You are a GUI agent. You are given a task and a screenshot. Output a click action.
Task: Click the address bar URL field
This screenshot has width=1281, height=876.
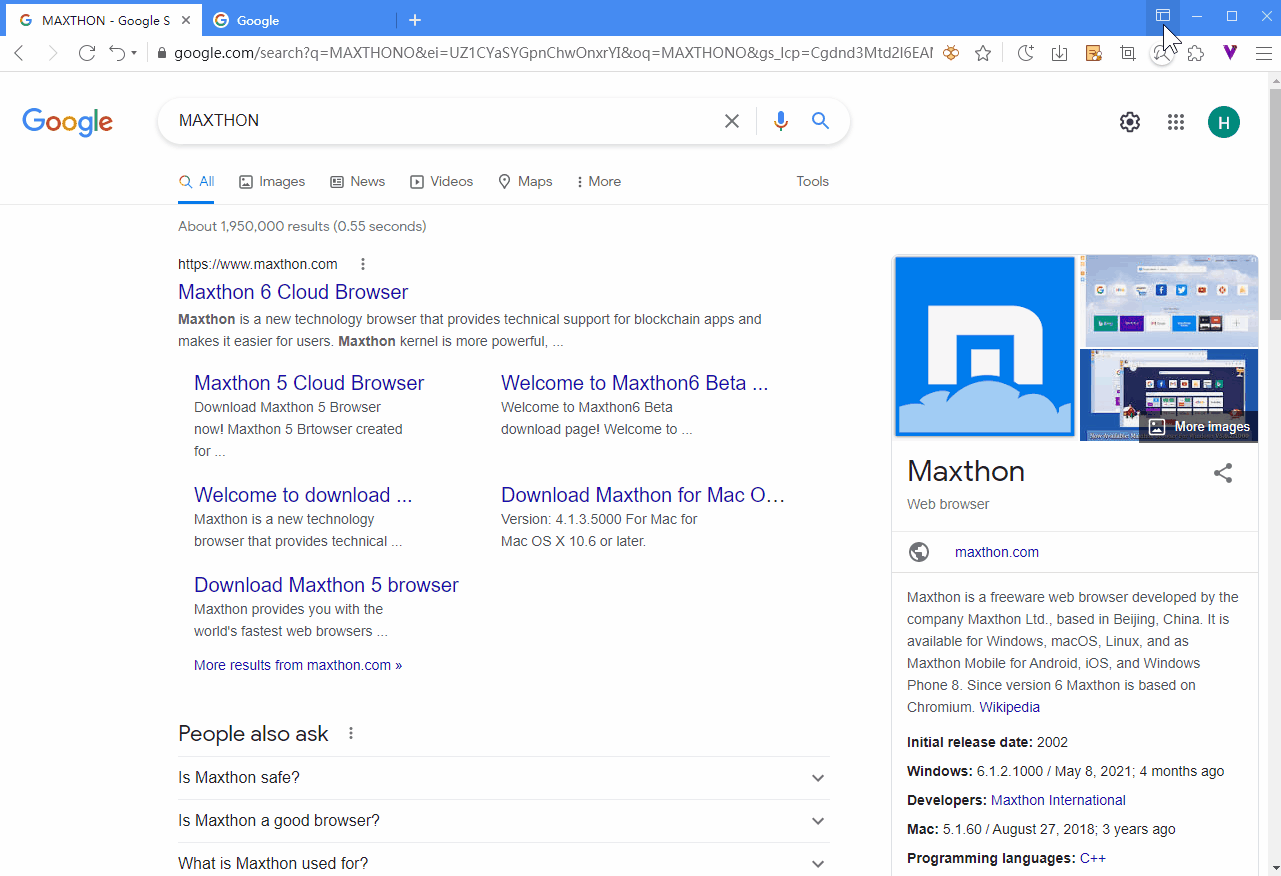point(553,53)
